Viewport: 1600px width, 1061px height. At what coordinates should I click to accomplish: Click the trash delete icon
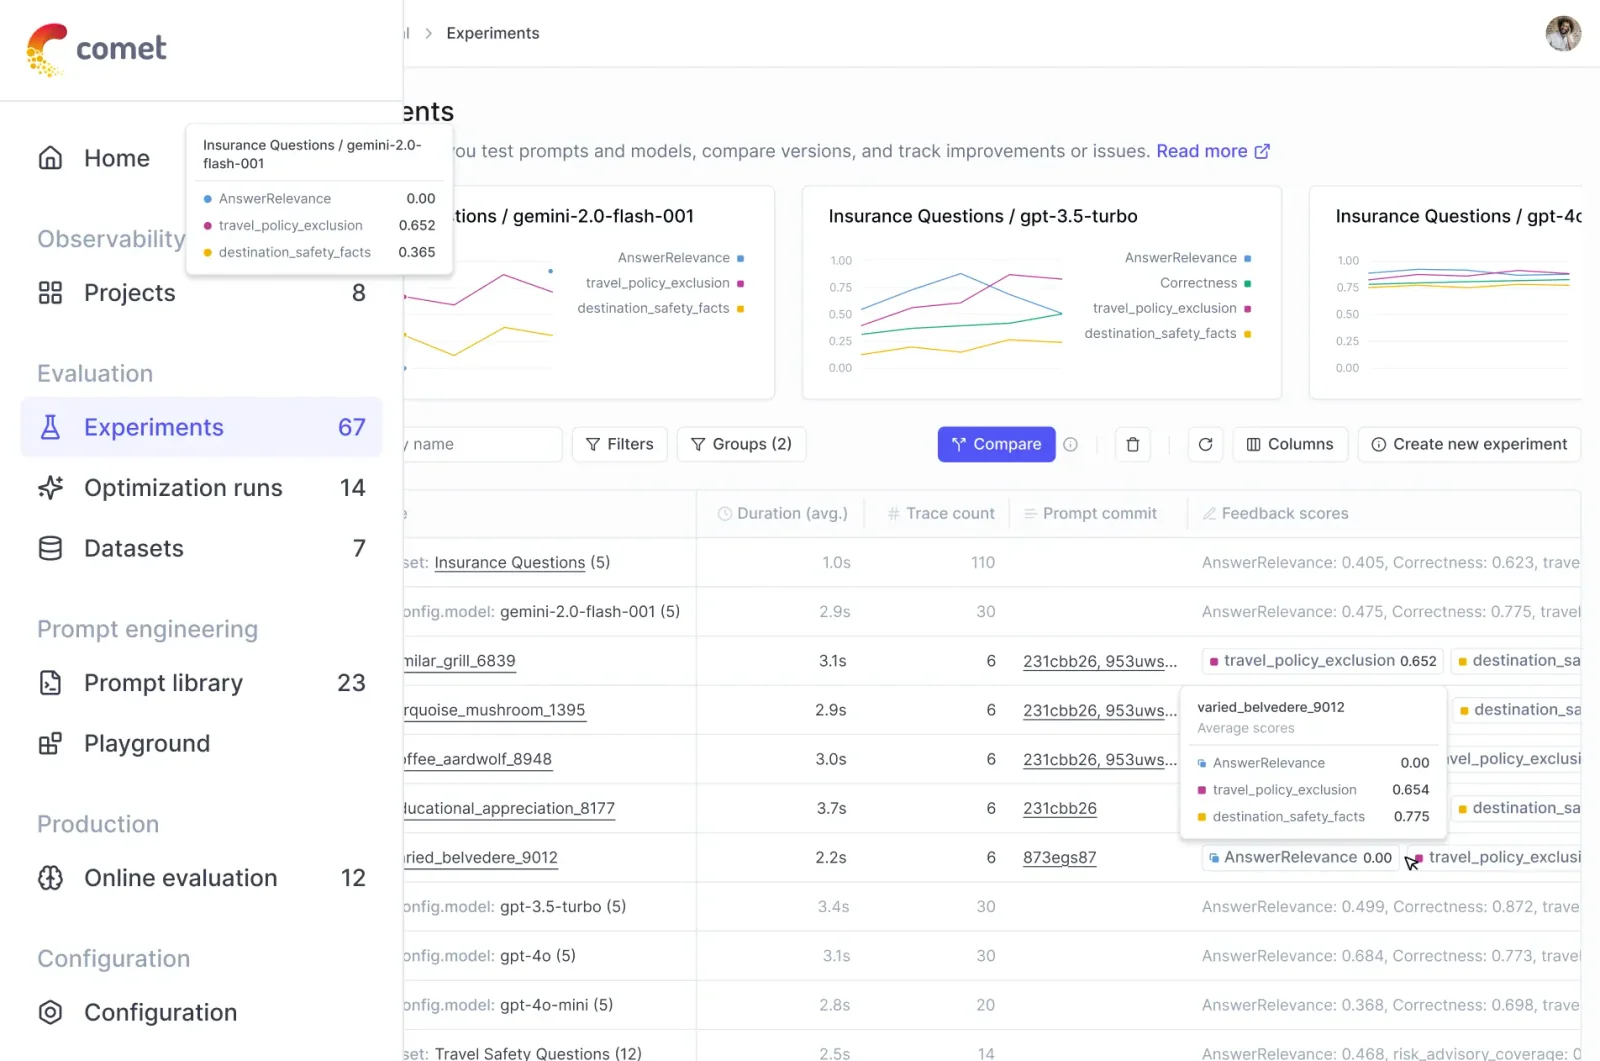[x=1132, y=445]
